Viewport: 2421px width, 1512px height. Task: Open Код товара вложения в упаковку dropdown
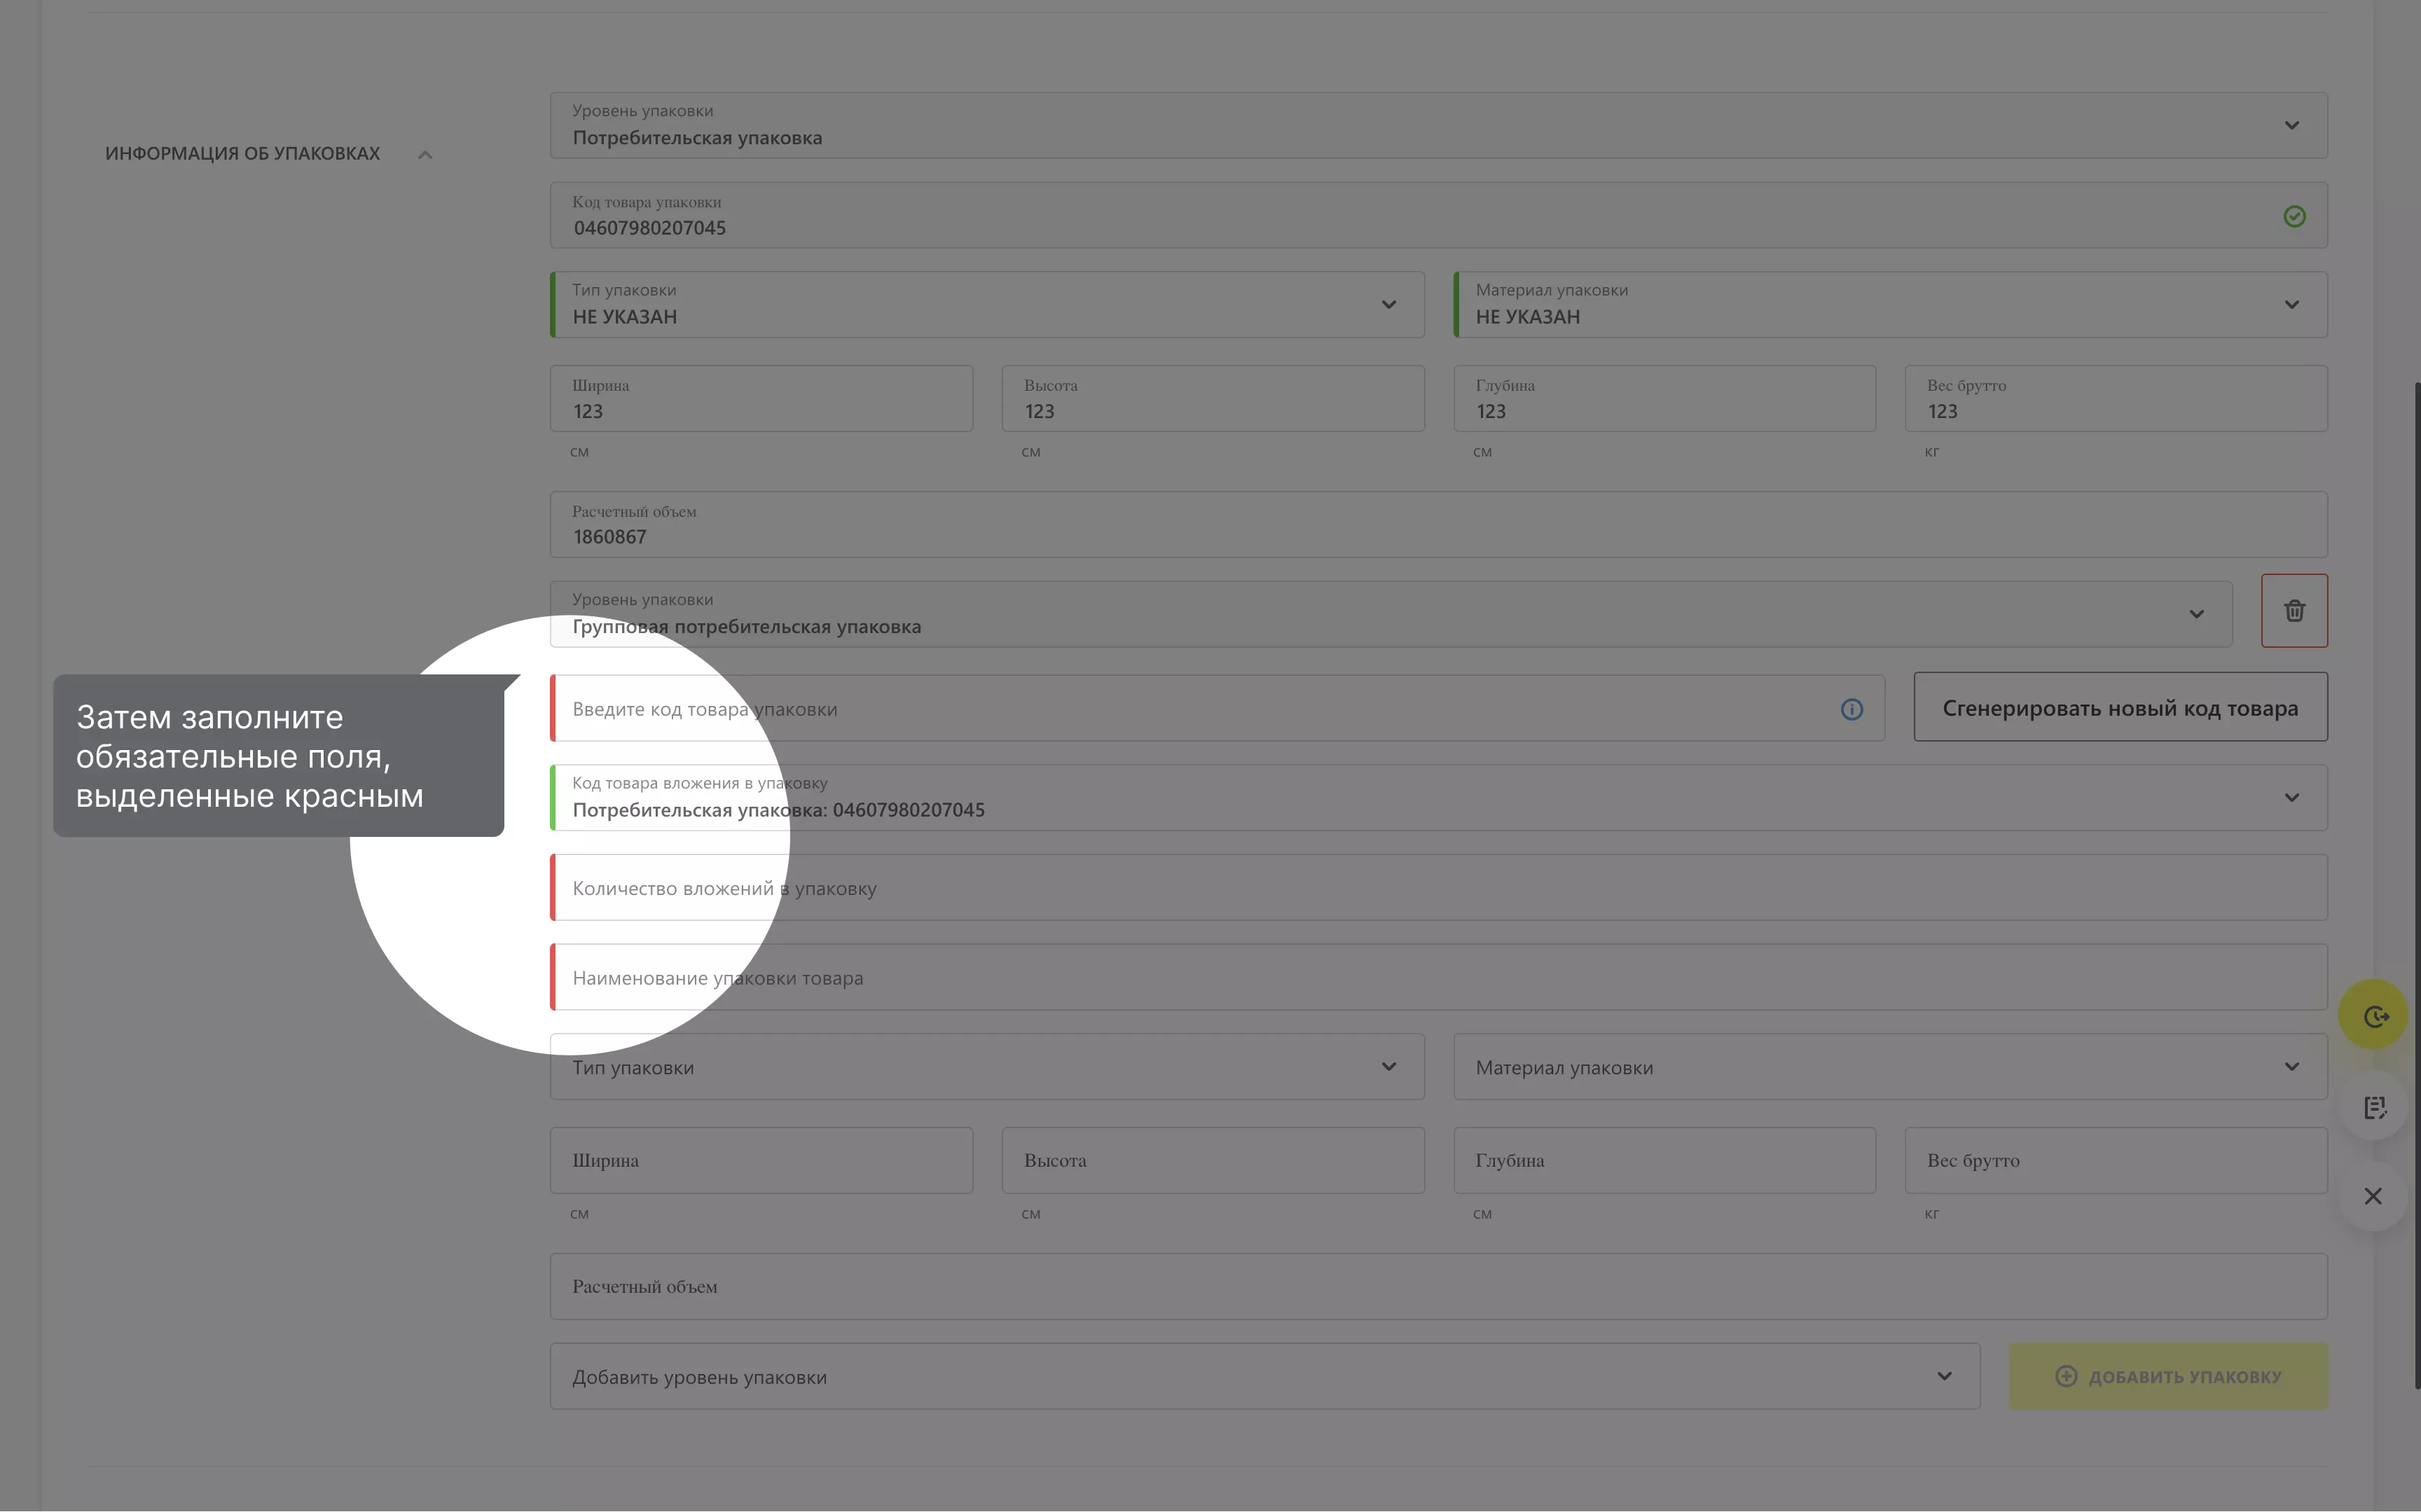[1438, 797]
